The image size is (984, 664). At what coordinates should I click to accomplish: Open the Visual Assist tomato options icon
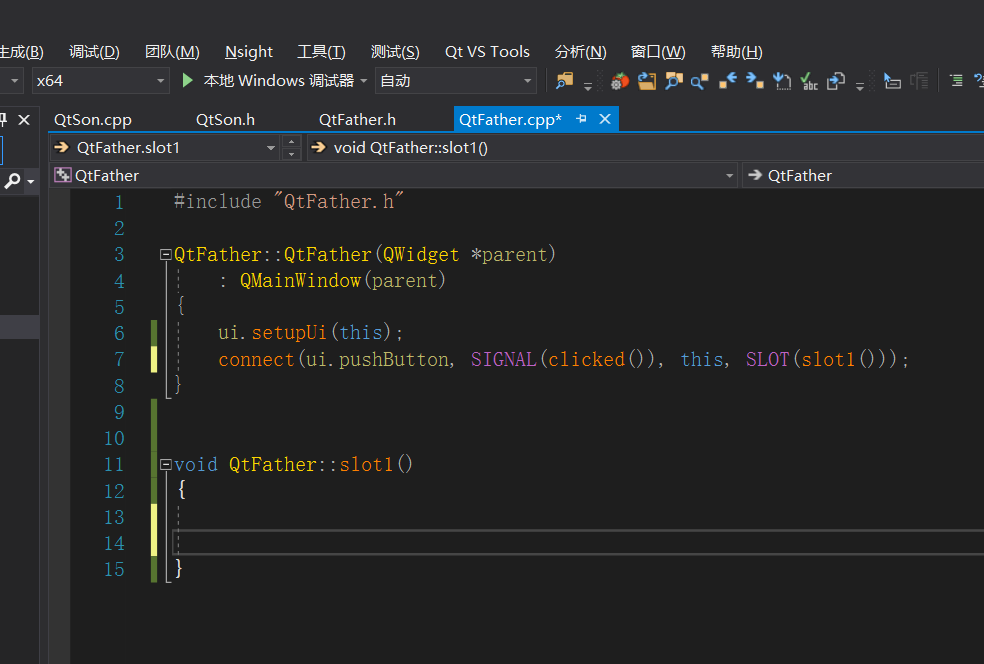coord(619,81)
